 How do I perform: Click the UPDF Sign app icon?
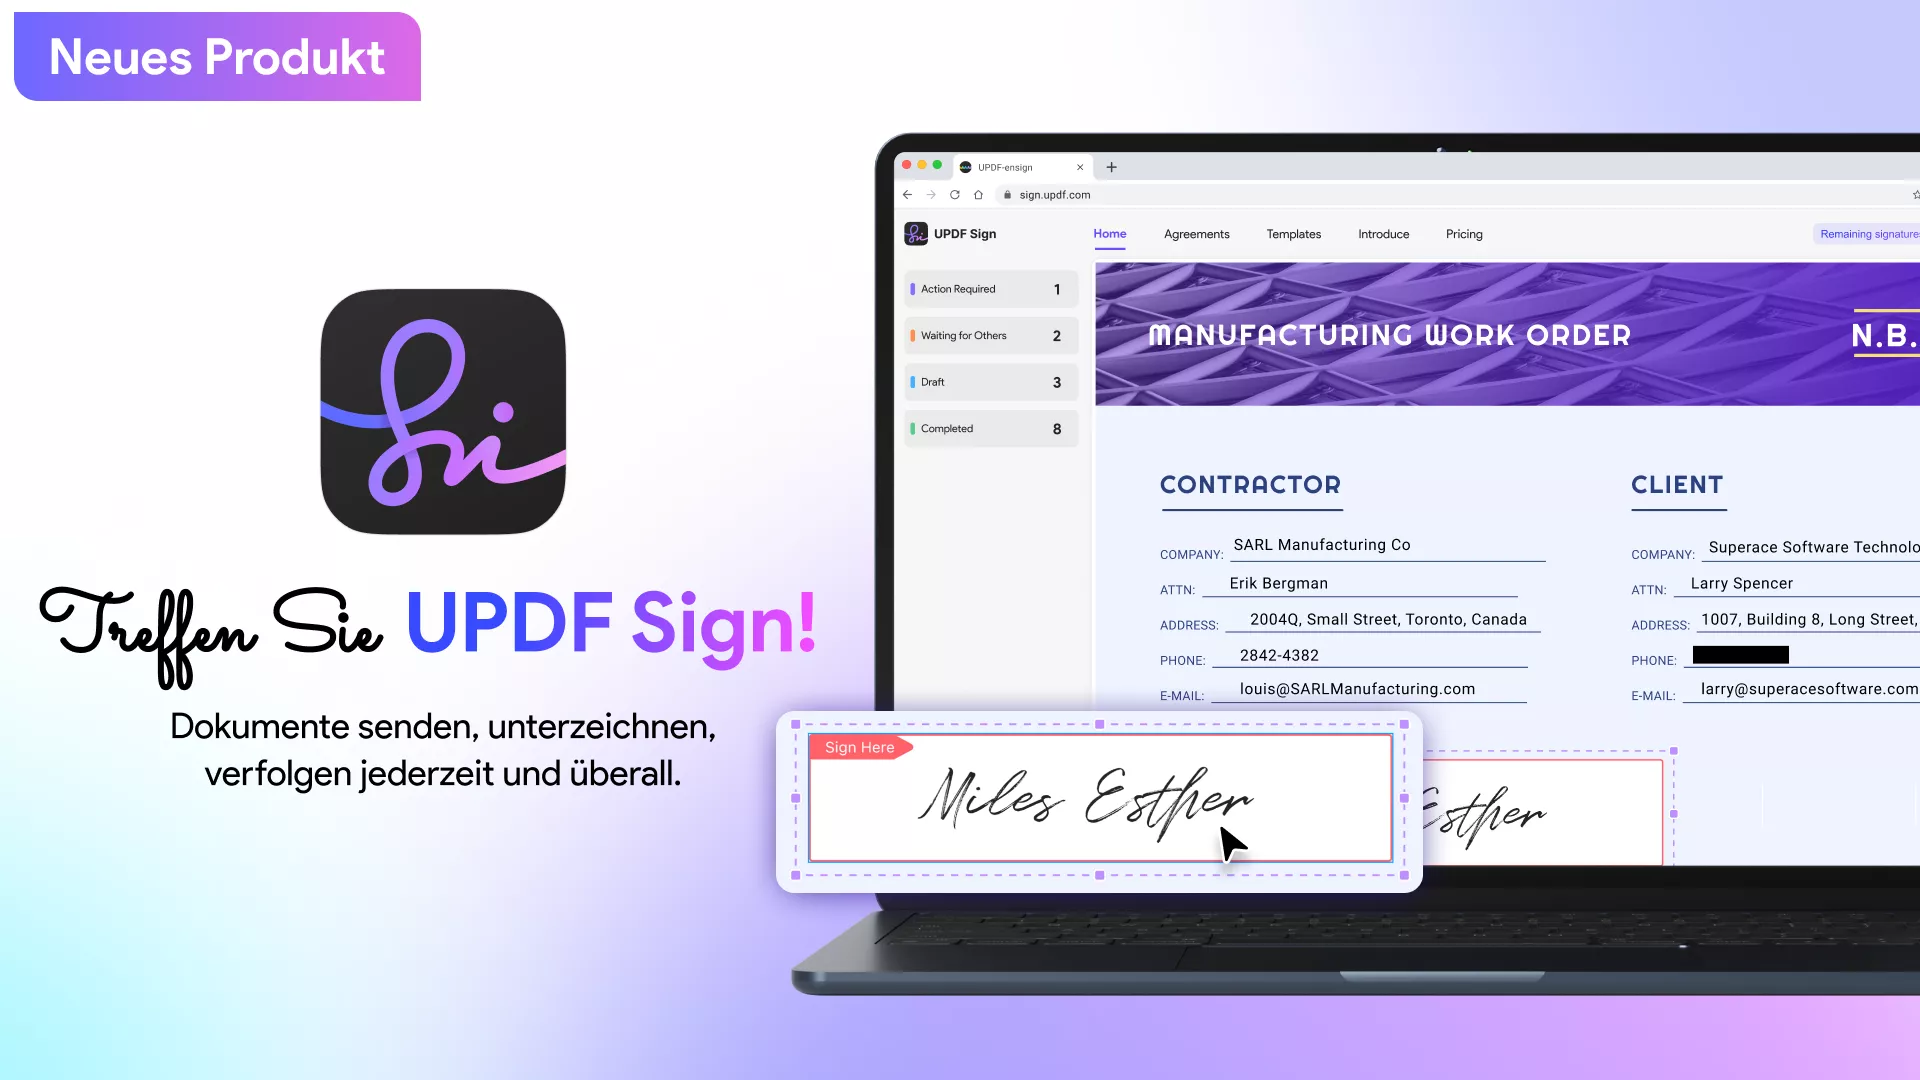click(x=442, y=411)
